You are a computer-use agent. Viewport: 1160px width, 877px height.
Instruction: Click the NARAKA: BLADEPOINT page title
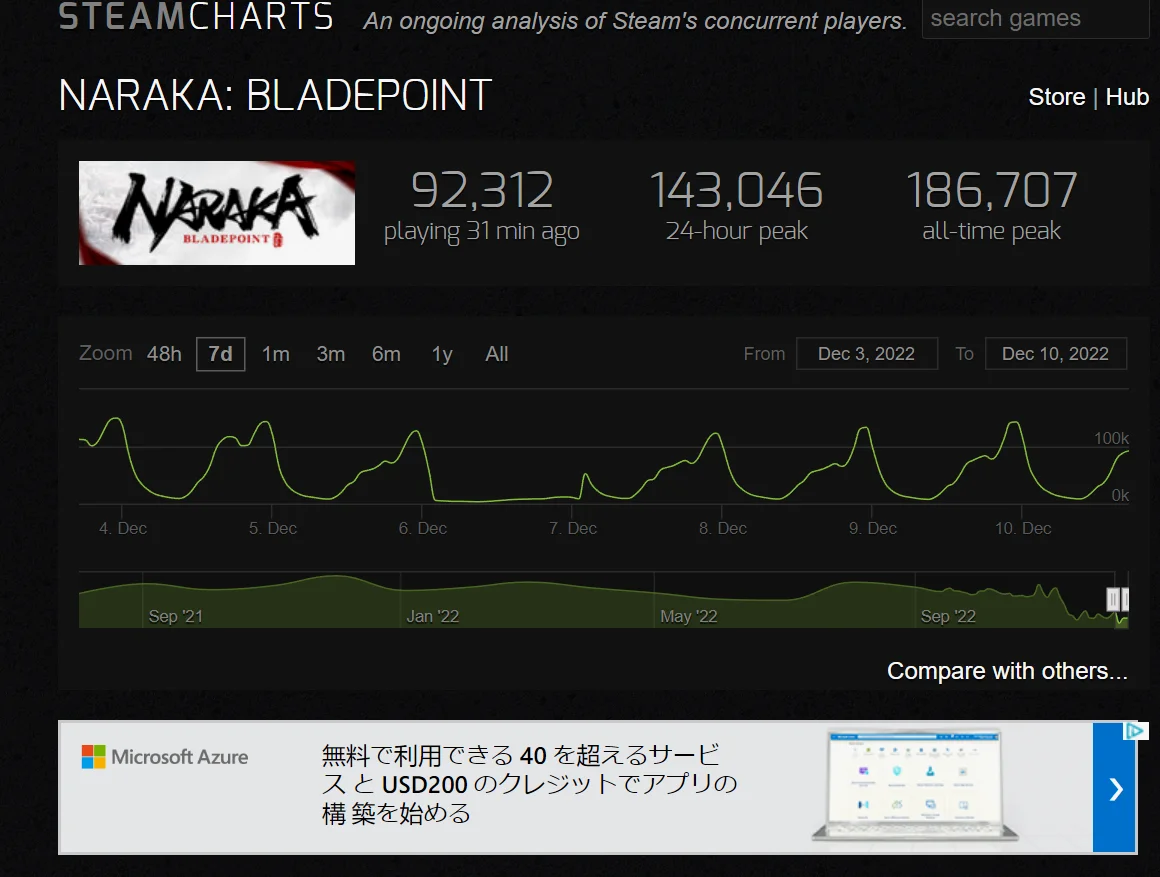275,95
